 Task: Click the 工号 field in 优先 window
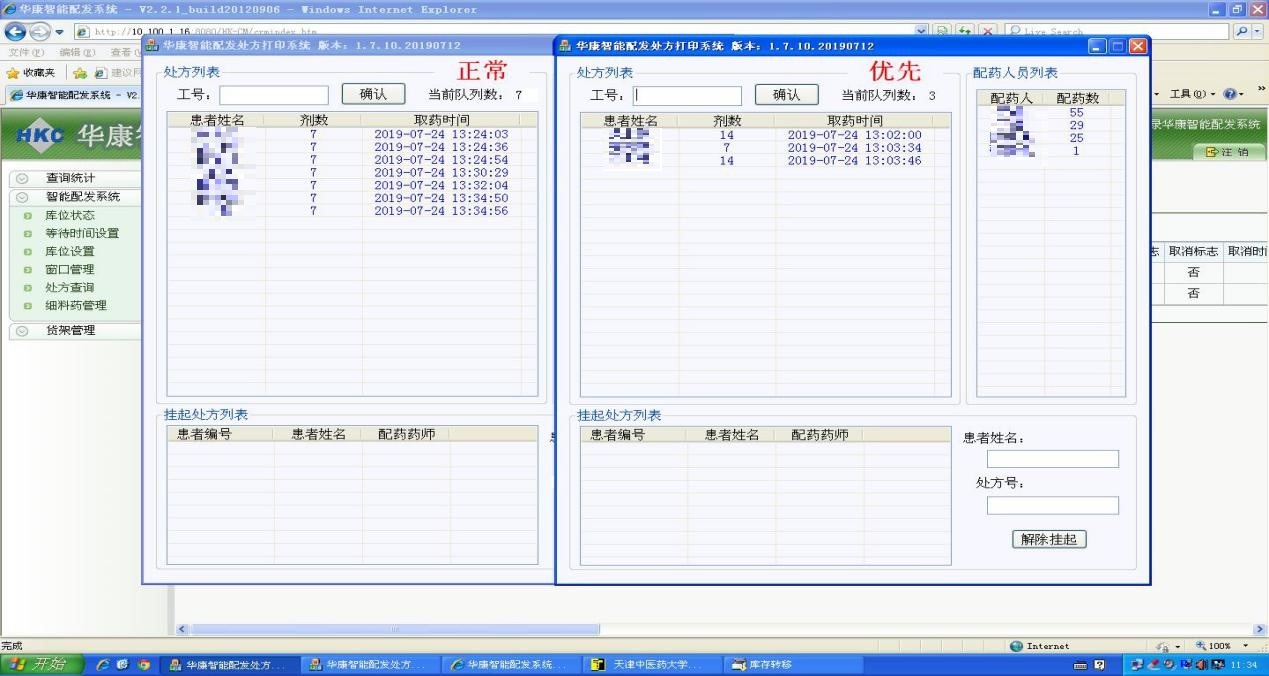[688, 96]
